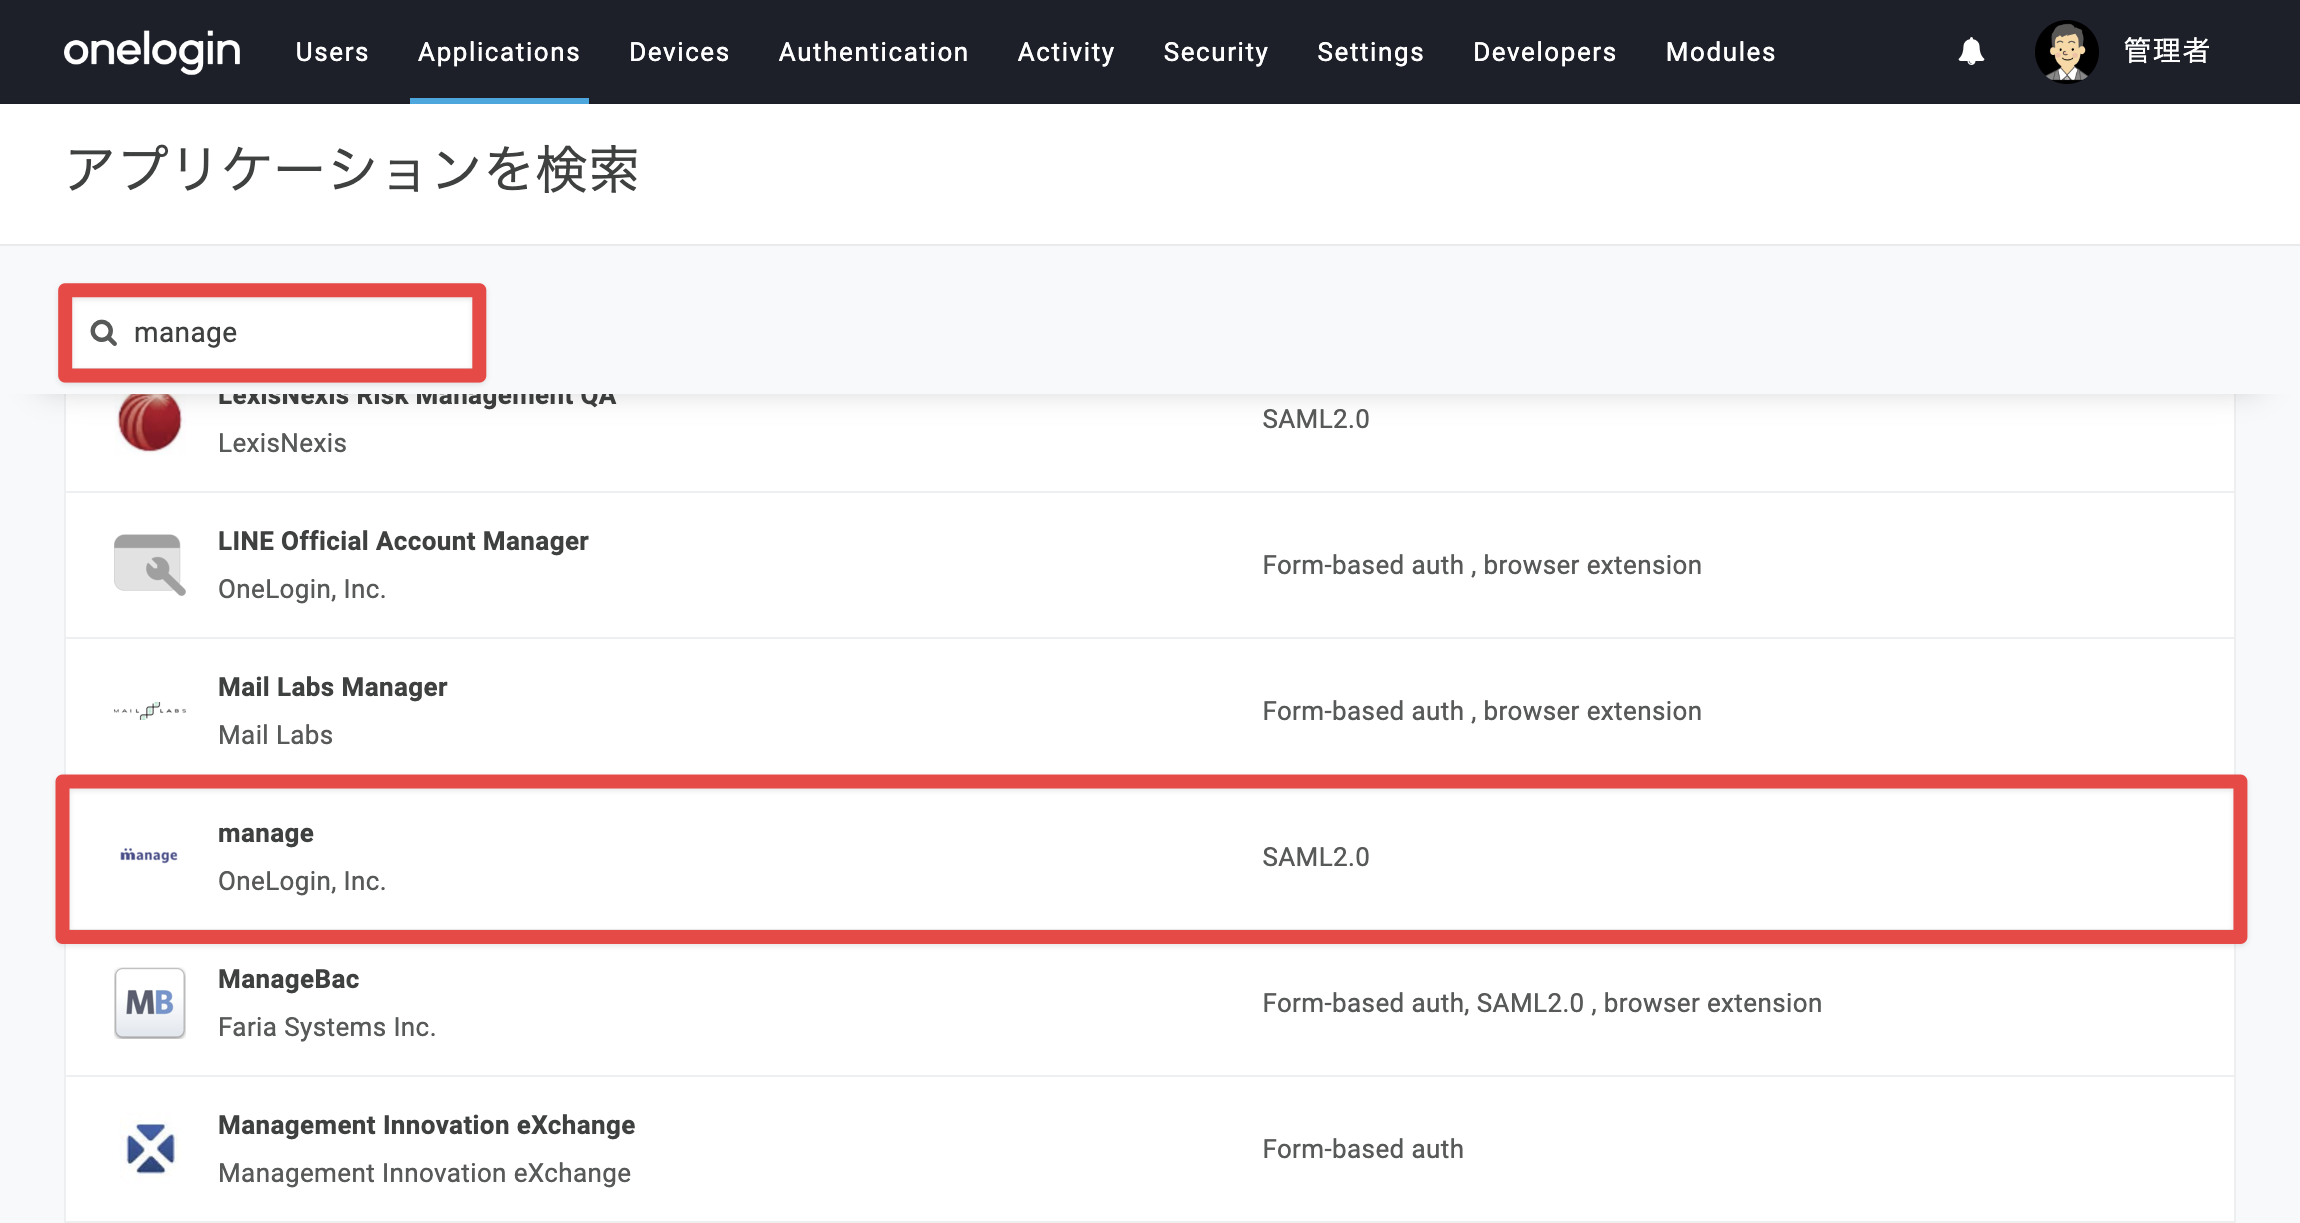The height and width of the screenshot is (1223, 2300).
Task: Open the Security menu
Action: coord(1216,52)
